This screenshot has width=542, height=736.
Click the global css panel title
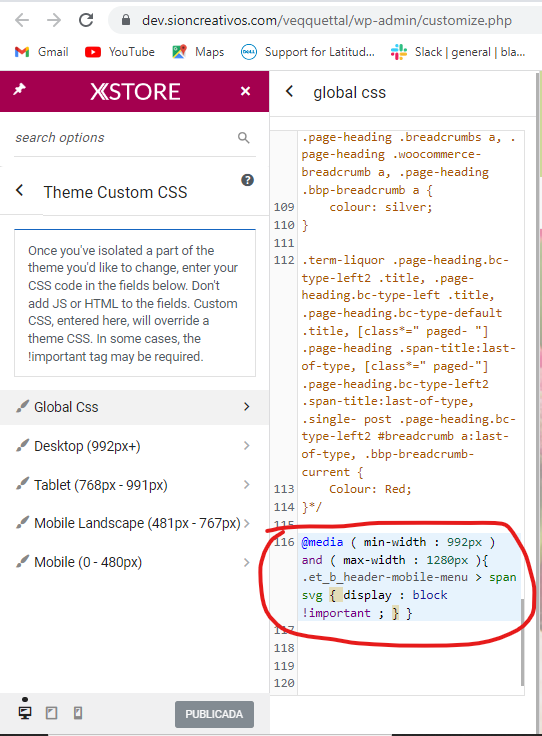(x=350, y=92)
